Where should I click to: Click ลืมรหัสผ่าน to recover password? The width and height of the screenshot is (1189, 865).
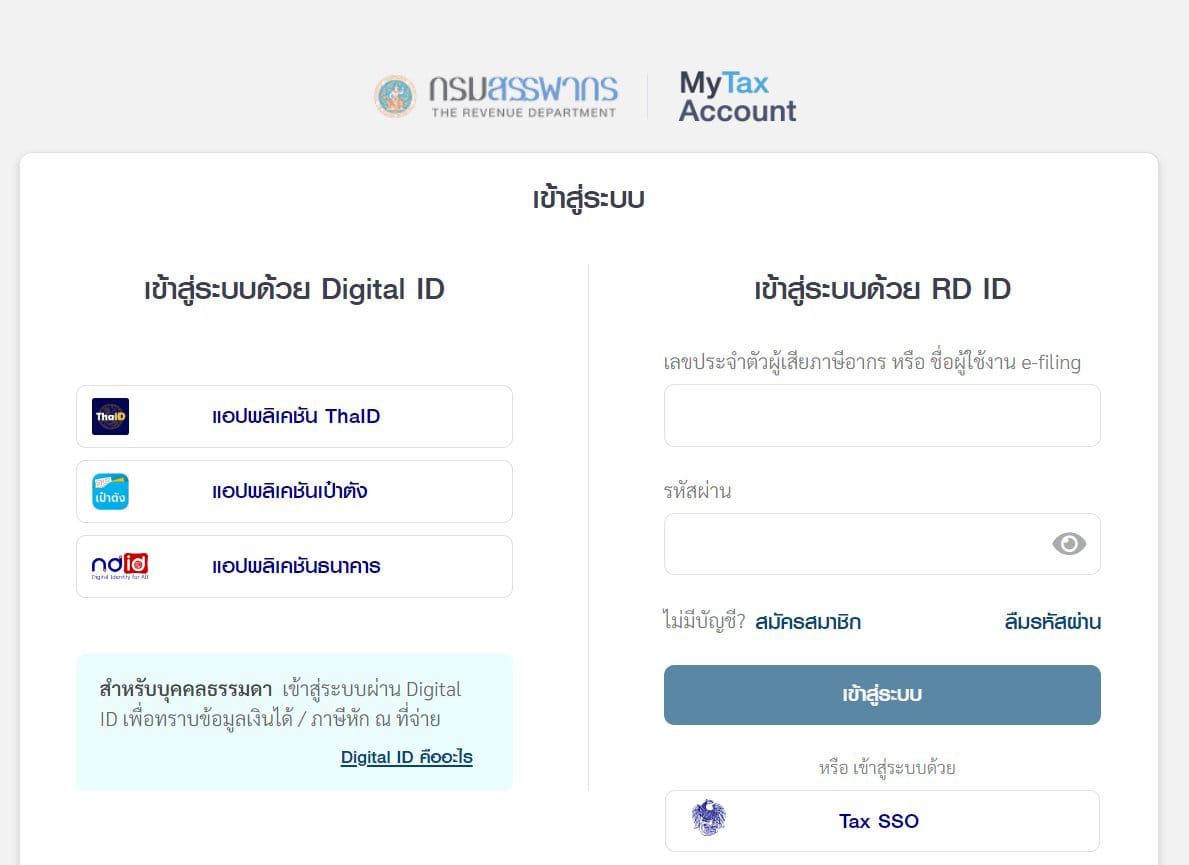1050,622
